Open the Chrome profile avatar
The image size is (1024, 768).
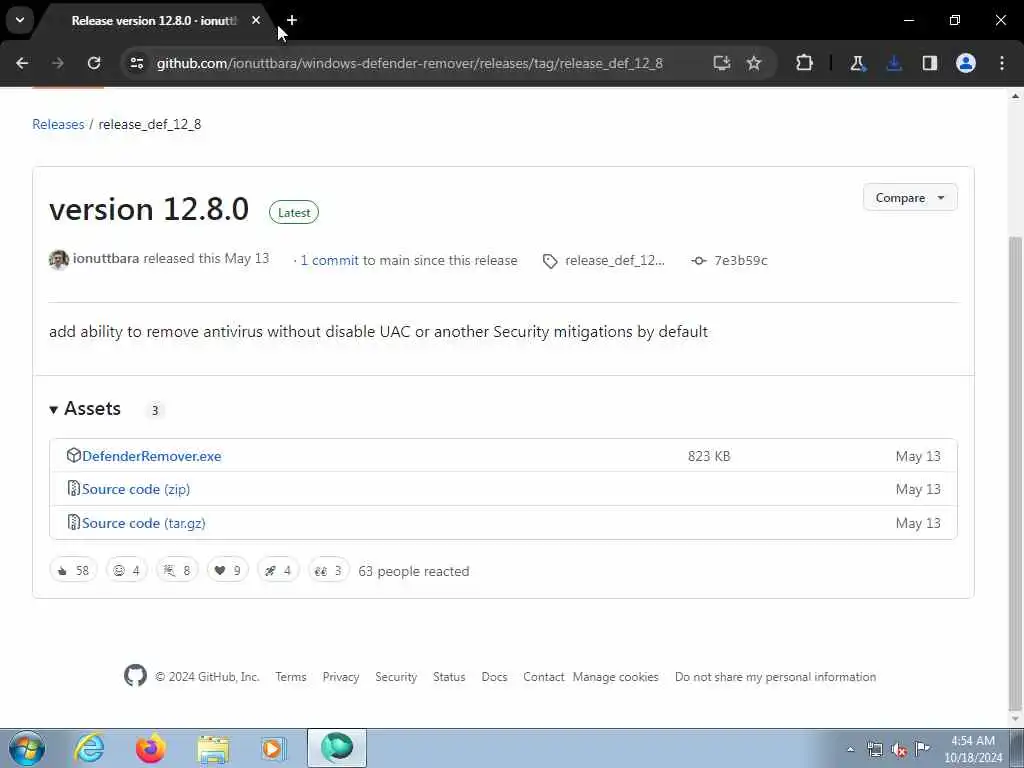tap(966, 63)
